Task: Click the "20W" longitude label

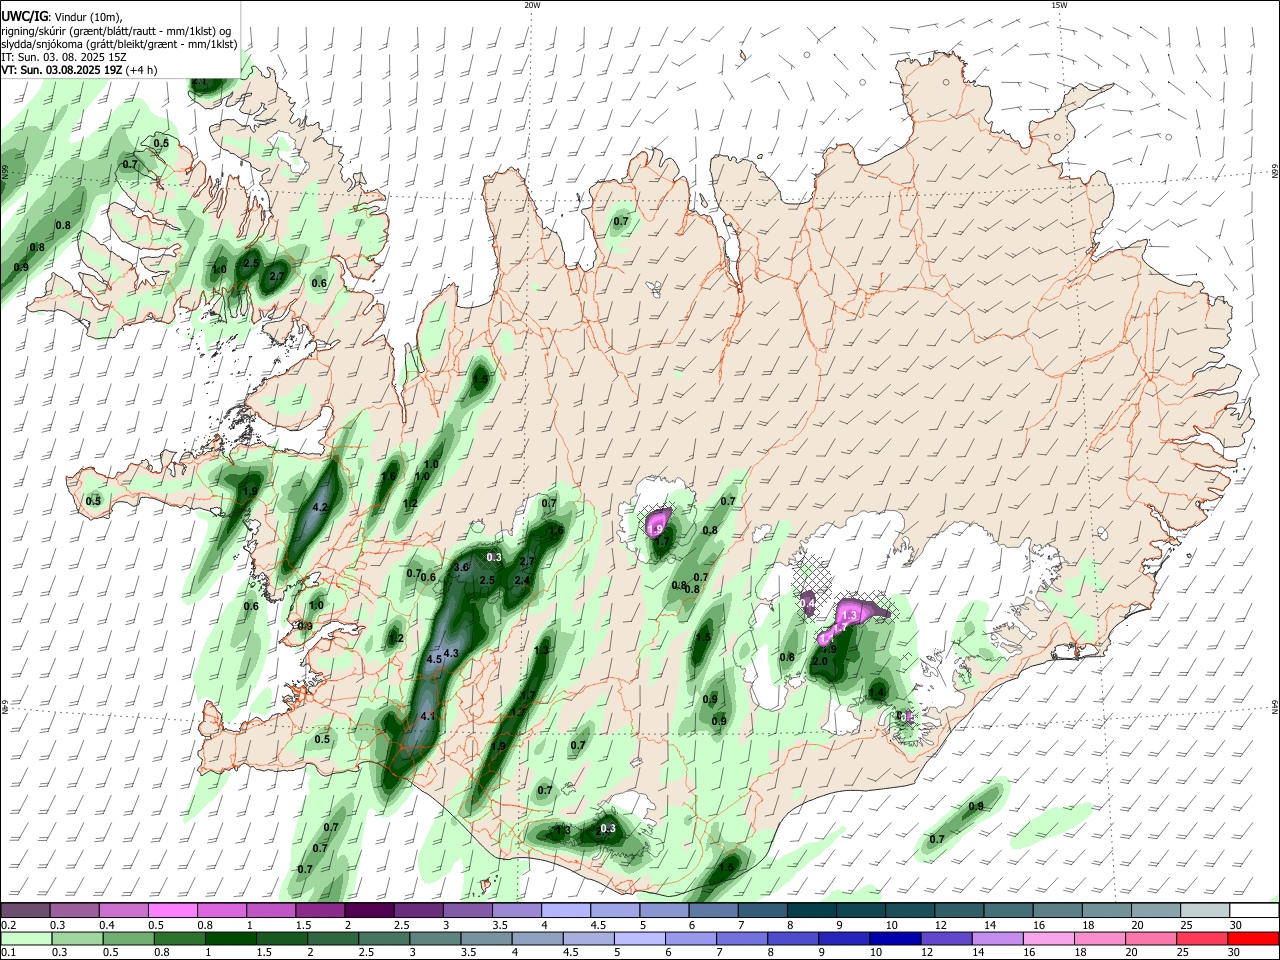Action: pyautogui.click(x=532, y=5)
